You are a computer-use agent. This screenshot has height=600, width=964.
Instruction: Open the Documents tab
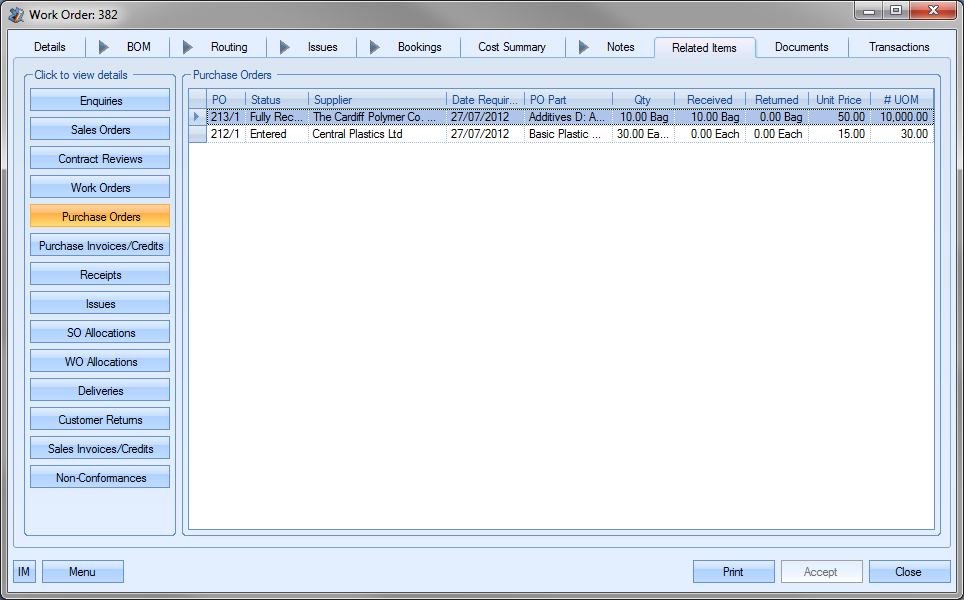pyautogui.click(x=801, y=47)
